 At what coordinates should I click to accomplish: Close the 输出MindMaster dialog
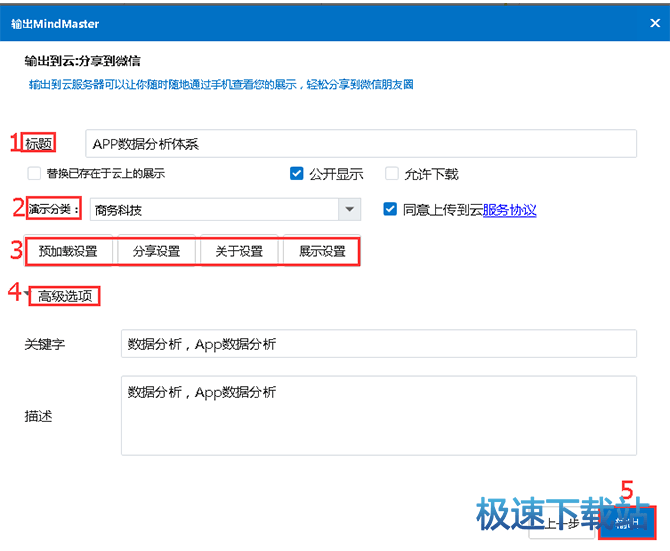click(x=655, y=23)
